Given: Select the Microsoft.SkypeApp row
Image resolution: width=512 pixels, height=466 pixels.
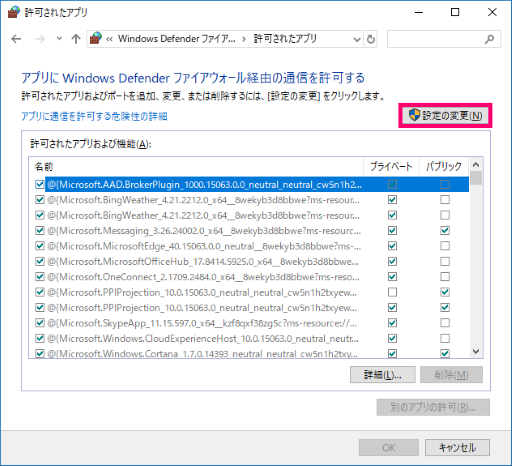Looking at the screenshot, I should point(249,323).
